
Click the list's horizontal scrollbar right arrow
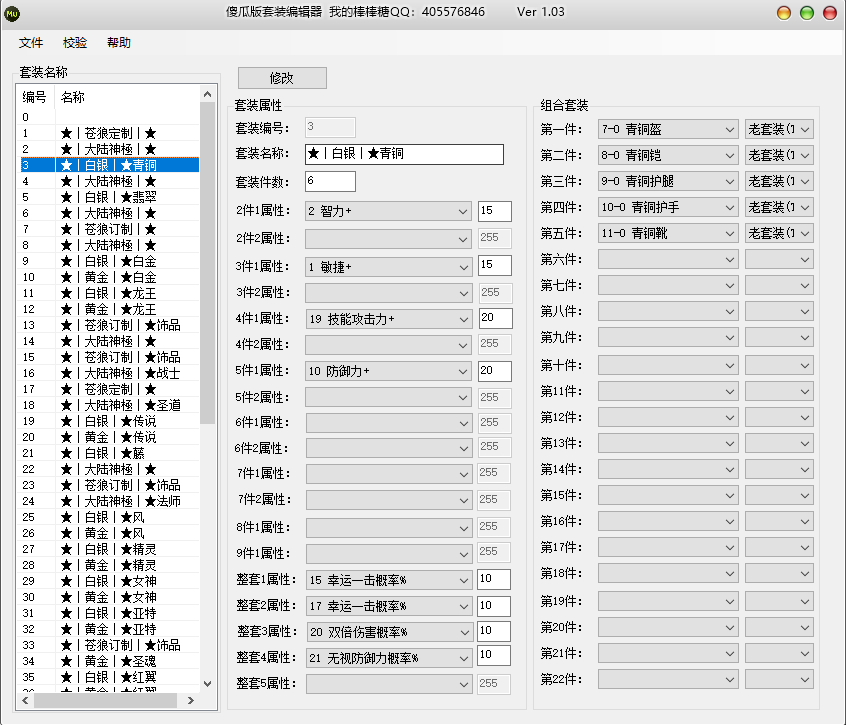point(190,701)
